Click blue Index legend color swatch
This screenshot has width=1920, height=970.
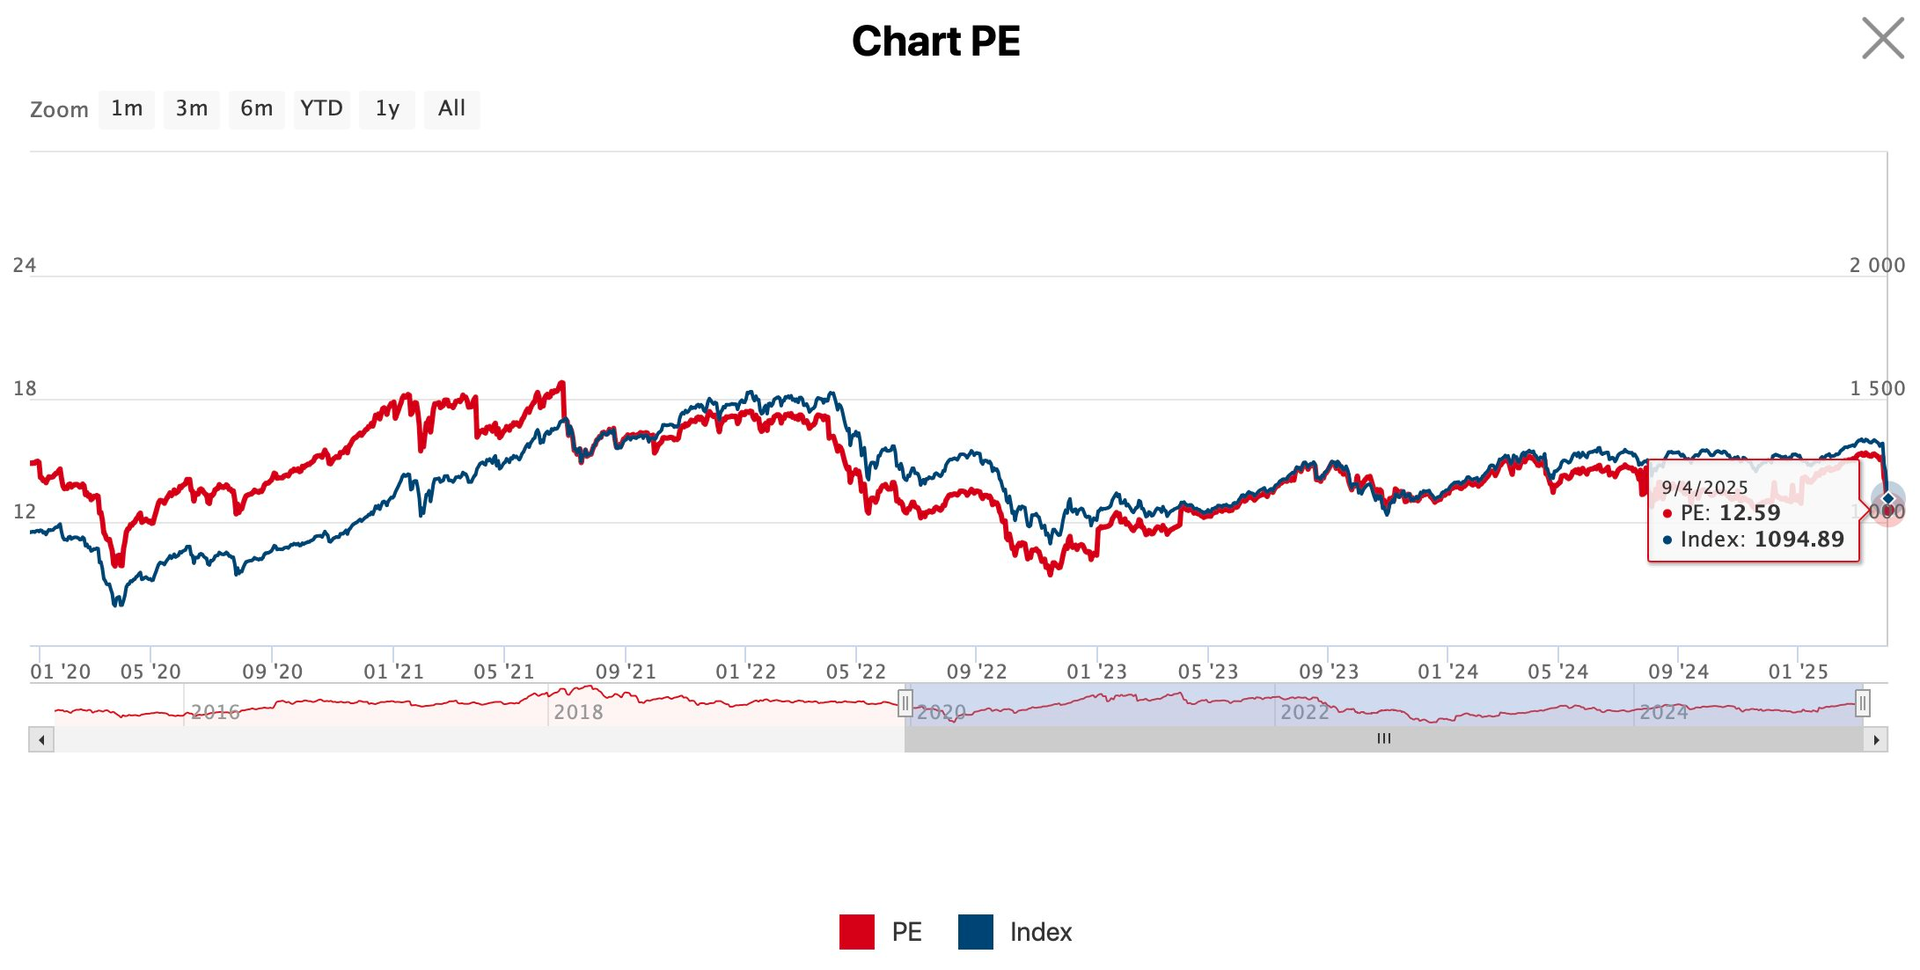pyautogui.click(x=975, y=932)
